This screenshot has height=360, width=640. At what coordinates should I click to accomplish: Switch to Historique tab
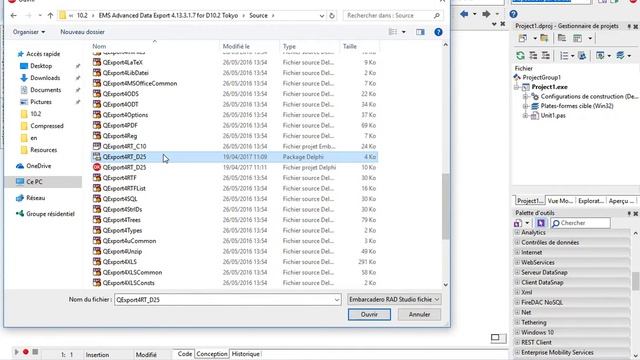[245, 354]
